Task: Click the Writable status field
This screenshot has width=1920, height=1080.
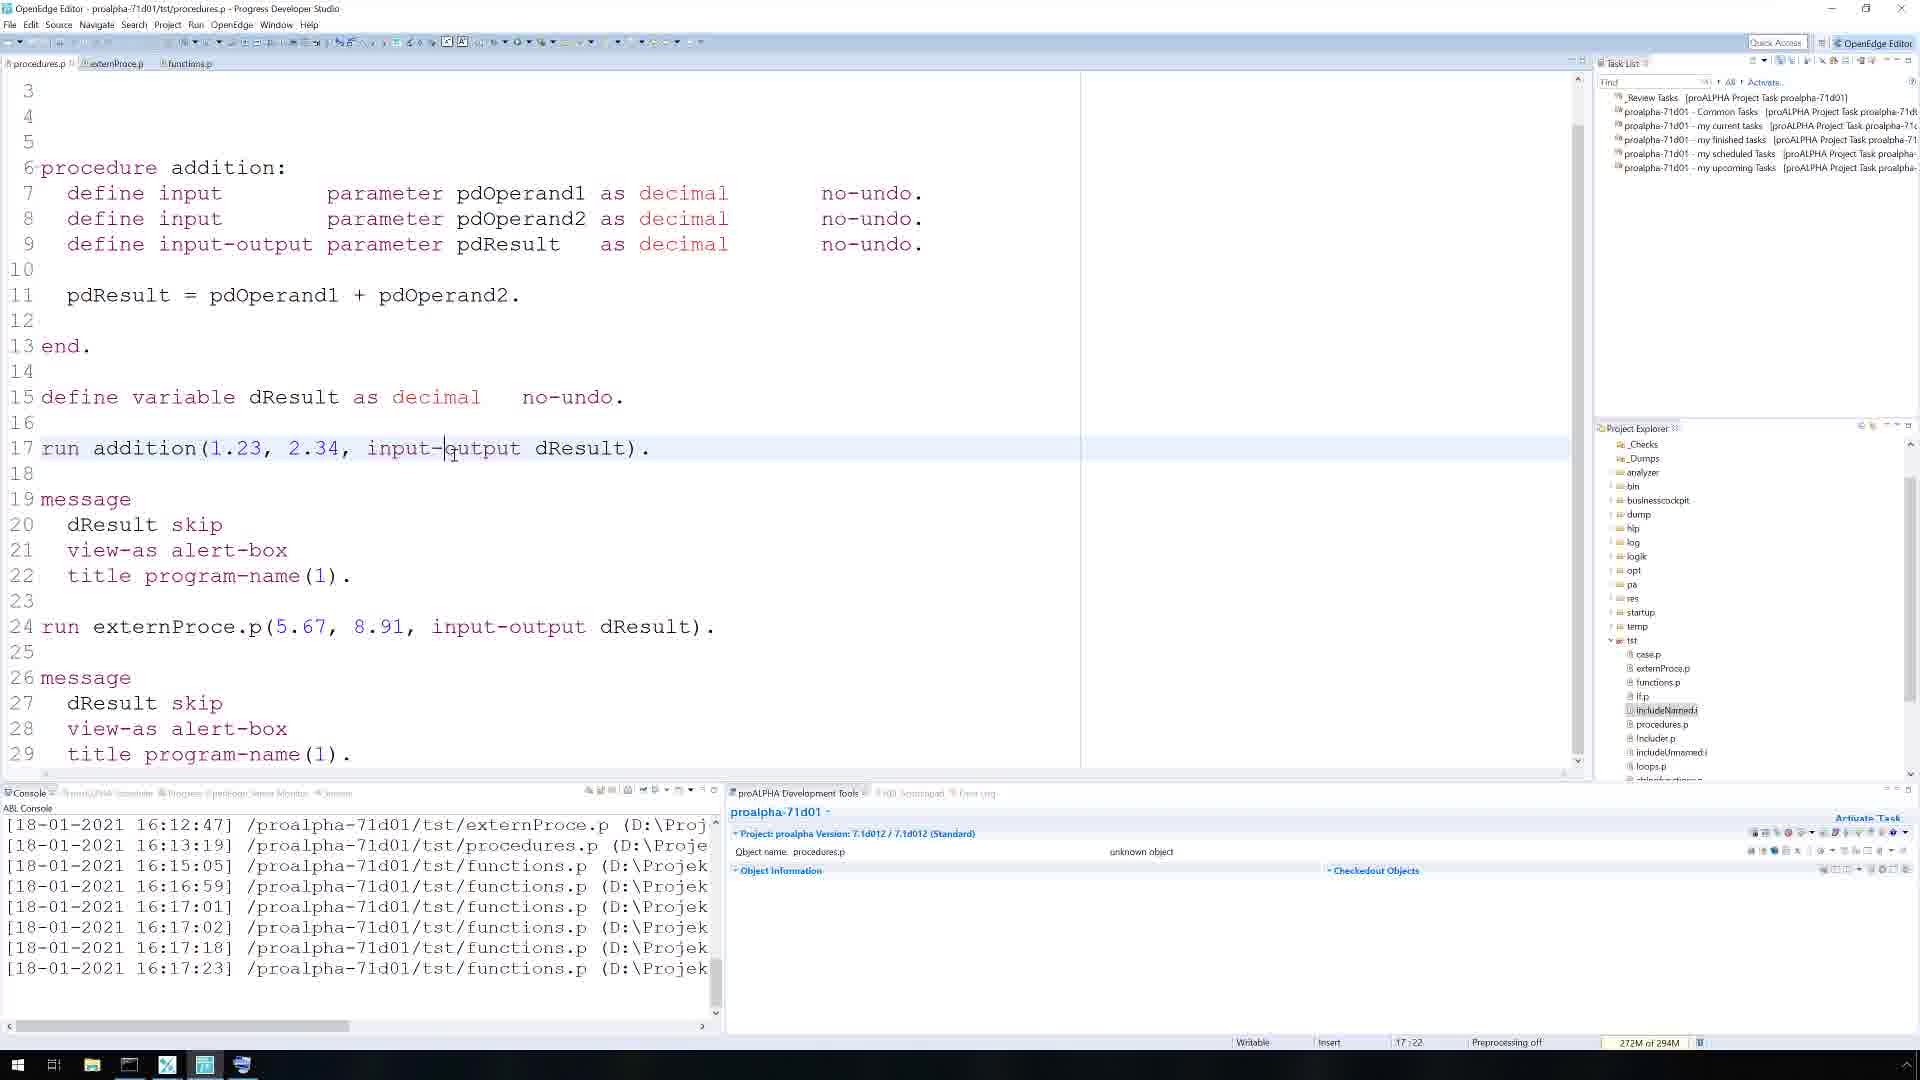Action: (1252, 1042)
